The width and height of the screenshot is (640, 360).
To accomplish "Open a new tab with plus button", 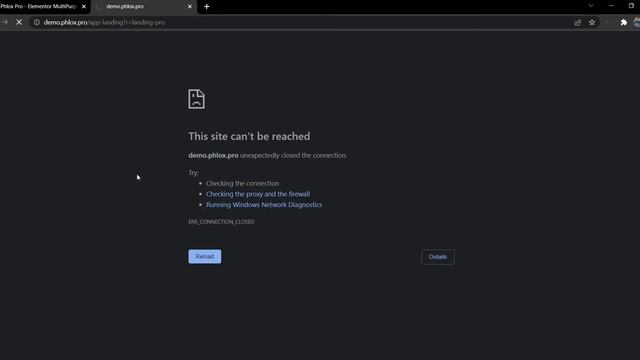I will [x=207, y=7].
